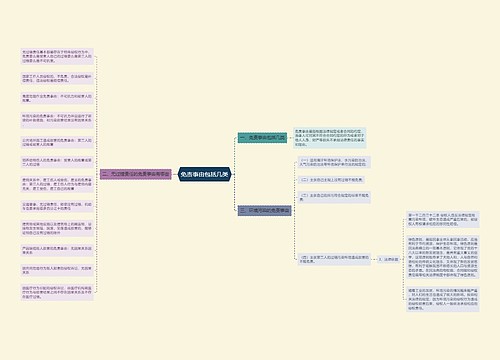Select the small node labeled 1. 法律依据
This screenshot has width=500, height=360.
pyautogui.click(x=388, y=259)
